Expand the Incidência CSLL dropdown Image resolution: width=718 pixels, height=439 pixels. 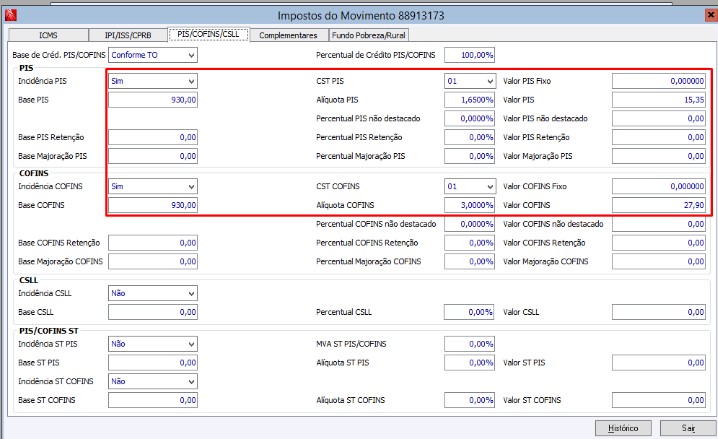153,293
